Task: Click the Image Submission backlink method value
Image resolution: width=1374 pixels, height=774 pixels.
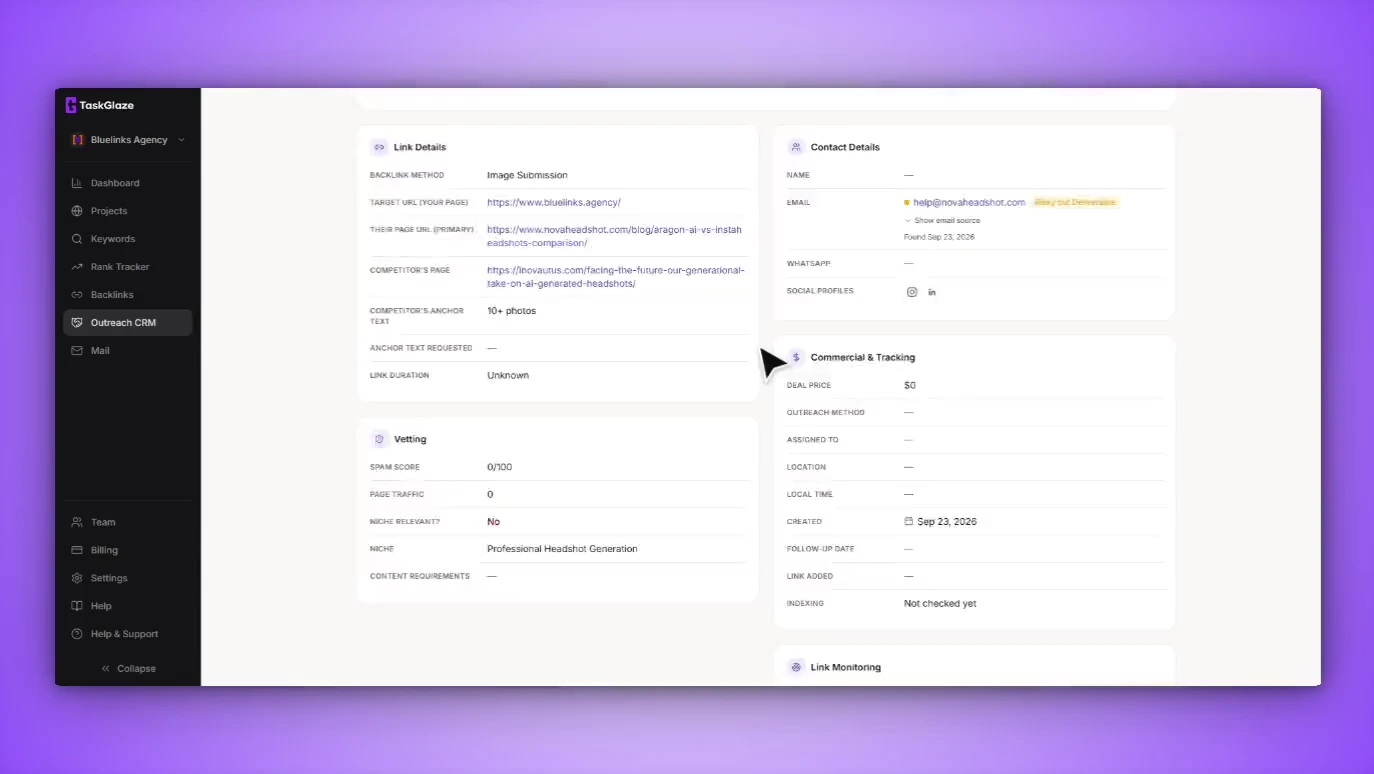Action: pos(527,175)
